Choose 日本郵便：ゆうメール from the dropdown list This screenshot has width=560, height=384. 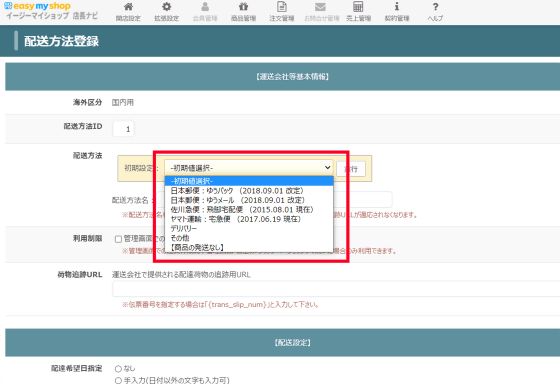(x=249, y=200)
